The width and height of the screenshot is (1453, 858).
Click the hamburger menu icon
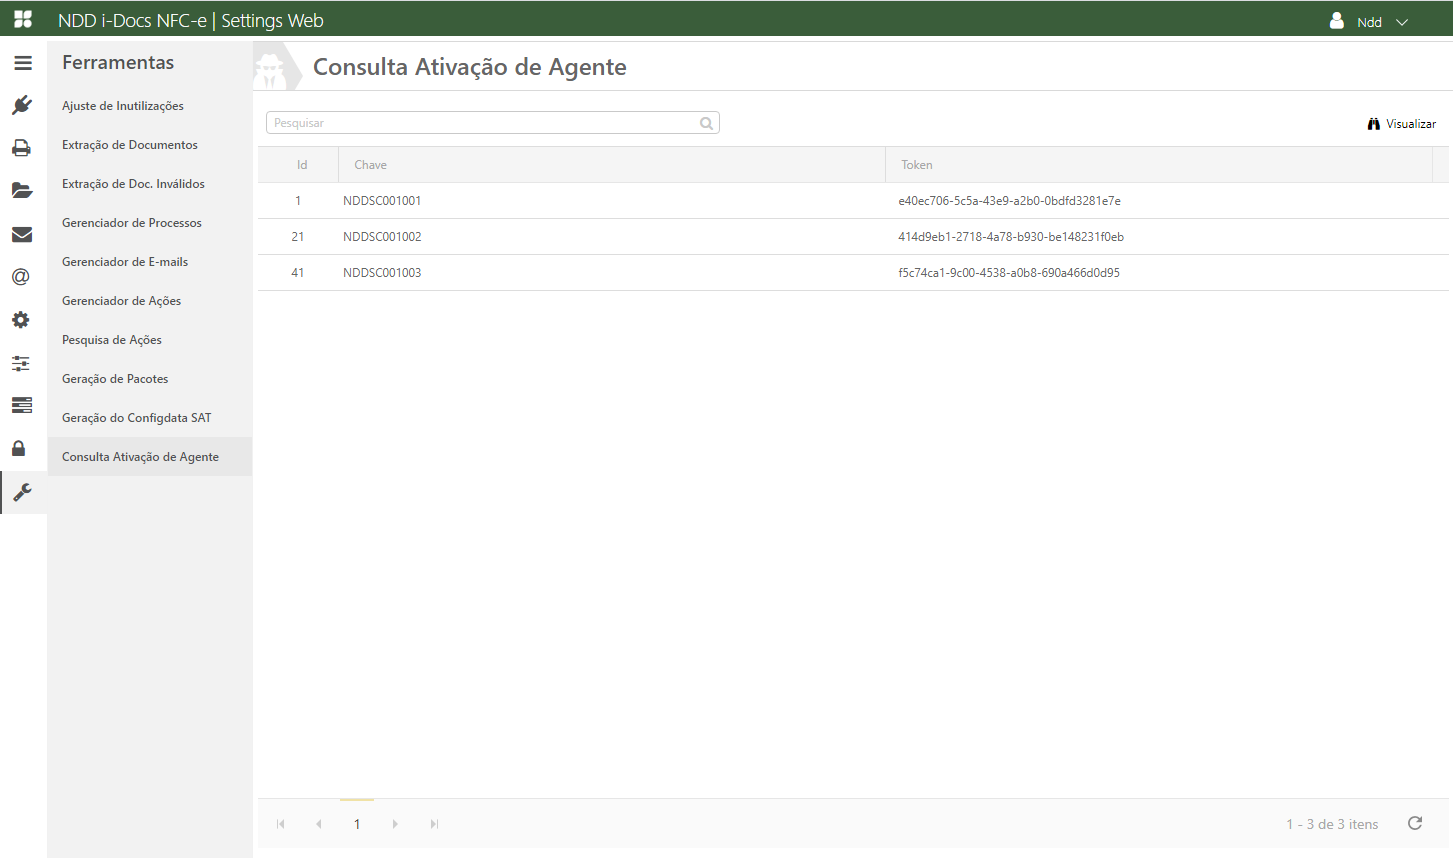(x=22, y=63)
